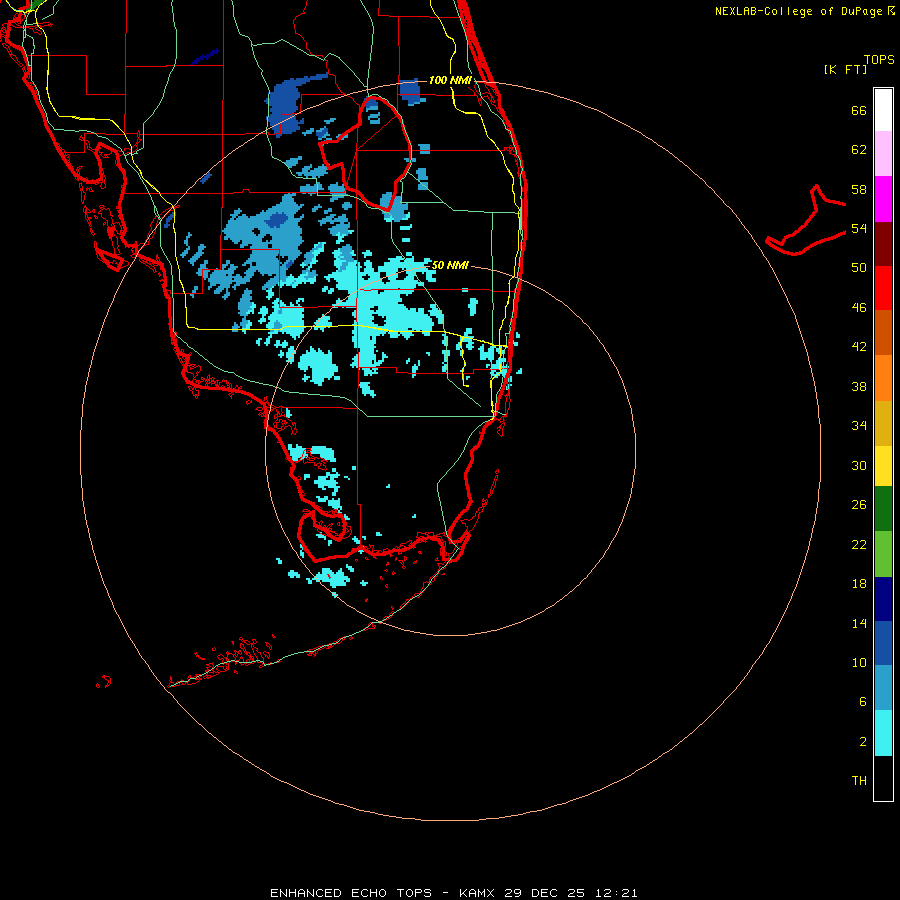The width and height of the screenshot is (900, 900).
Task: Click the K FT units label
Action: [845, 69]
